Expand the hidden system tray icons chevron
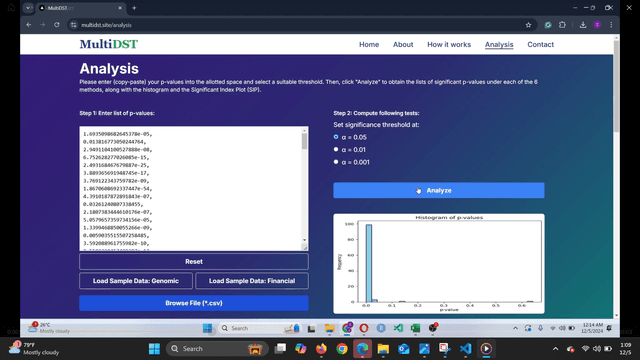The width and height of the screenshot is (640, 360). tap(556, 349)
